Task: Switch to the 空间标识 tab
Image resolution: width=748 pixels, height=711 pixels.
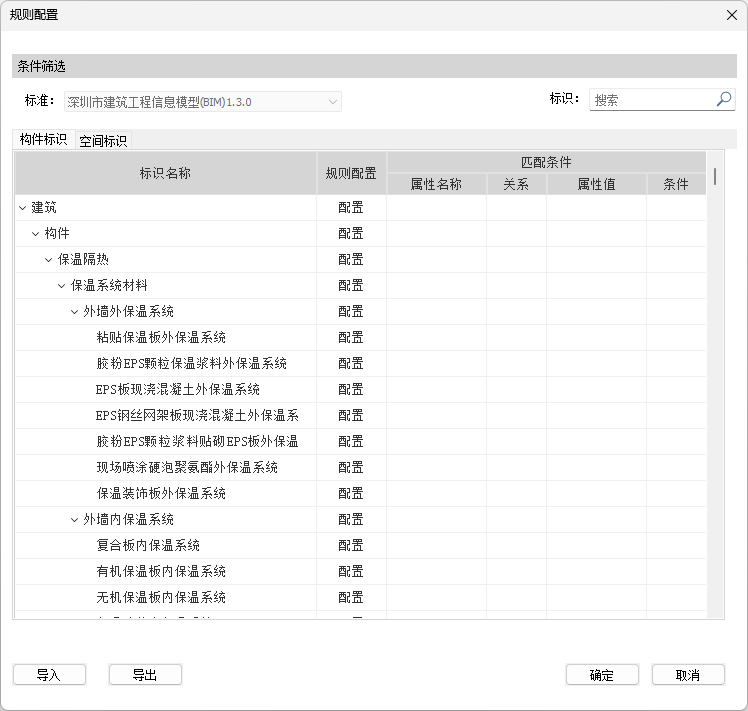Action: (103, 141)
